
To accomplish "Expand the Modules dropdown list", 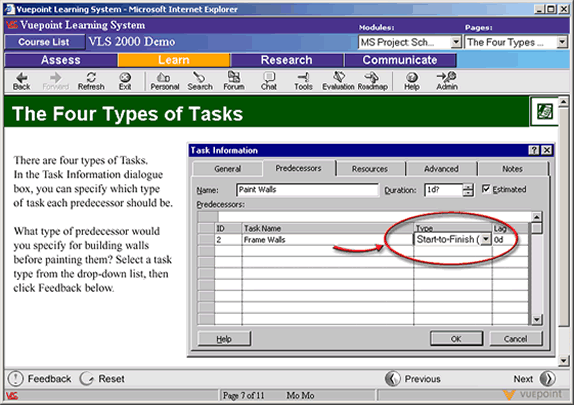I will point(456,42).
